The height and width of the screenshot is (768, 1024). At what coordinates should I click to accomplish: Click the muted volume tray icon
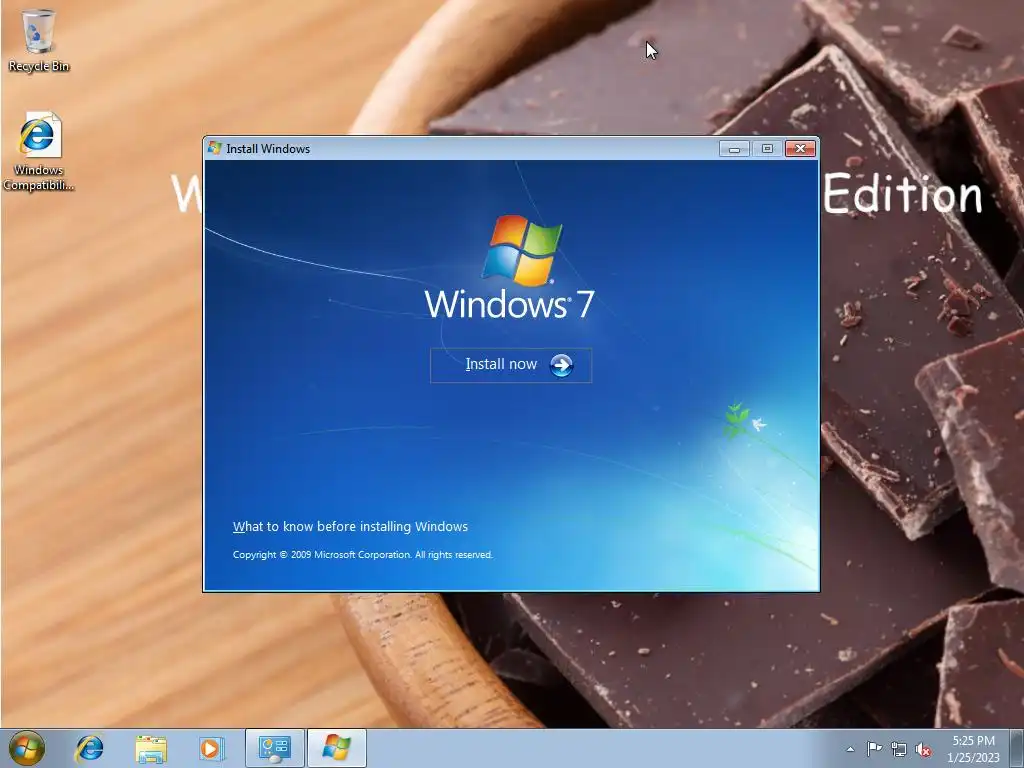coord(923,749)
